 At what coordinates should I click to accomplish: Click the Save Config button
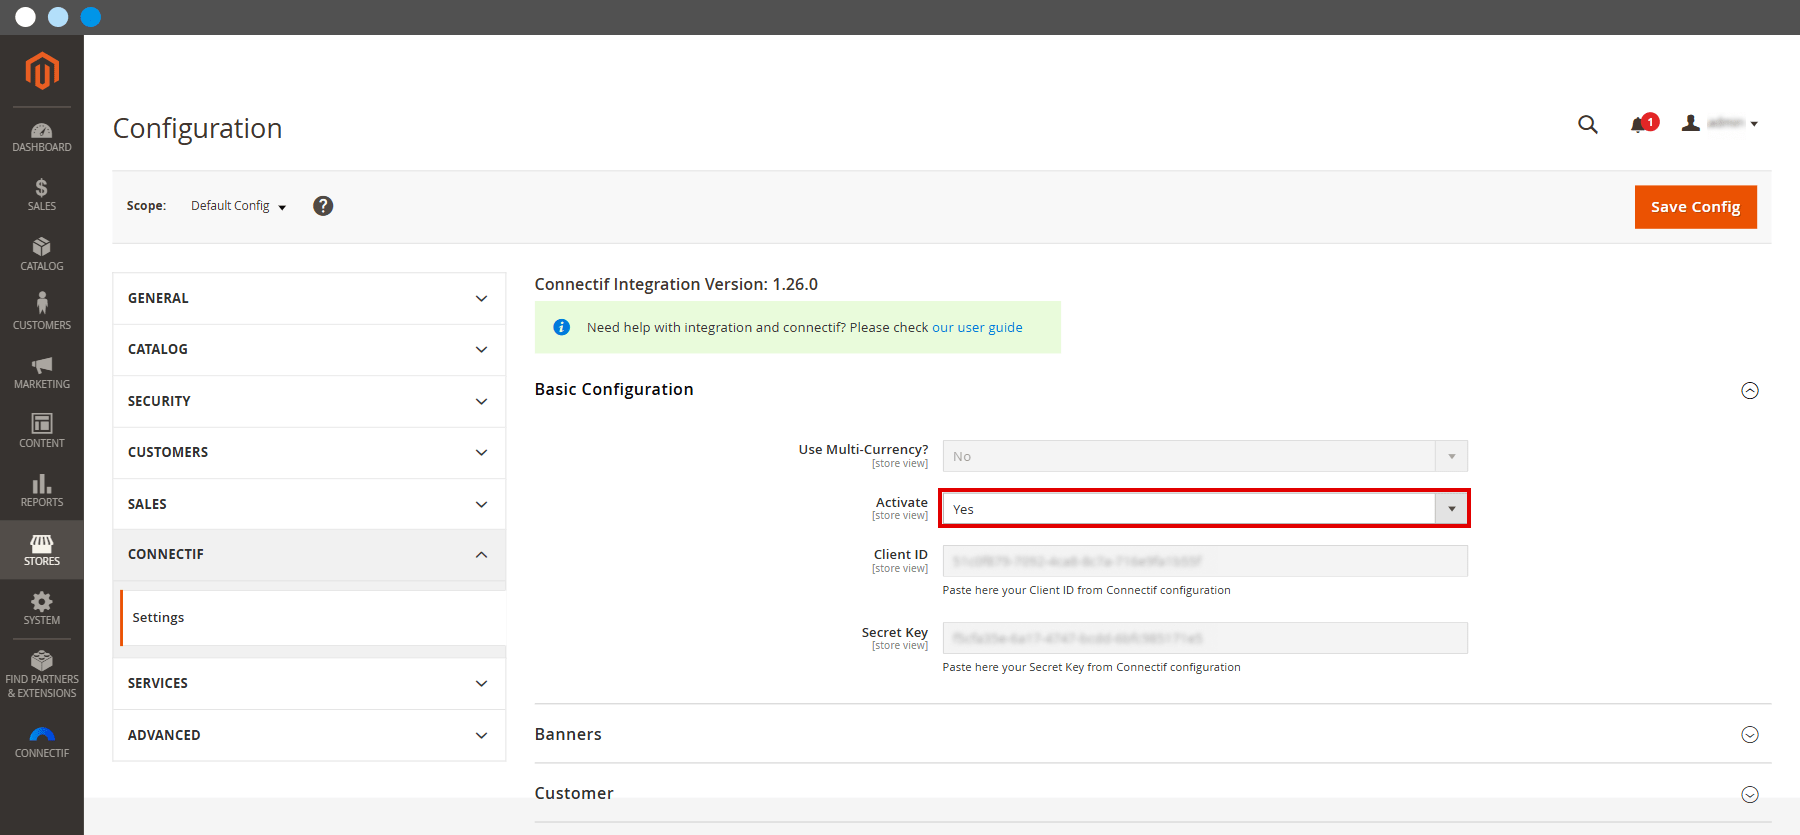1696,207
